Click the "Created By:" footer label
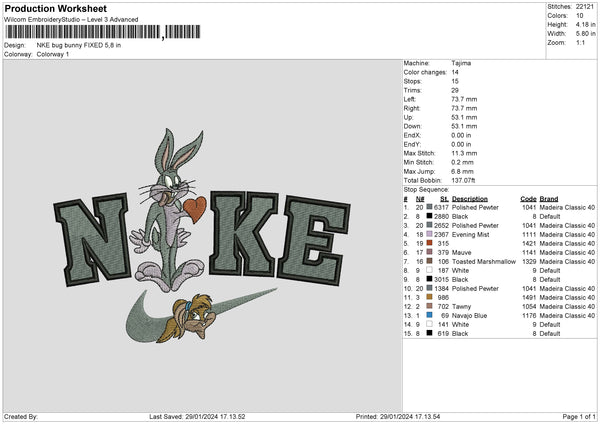Image resolution: width=600 pixels, height=424 pixels. [21, 416]
